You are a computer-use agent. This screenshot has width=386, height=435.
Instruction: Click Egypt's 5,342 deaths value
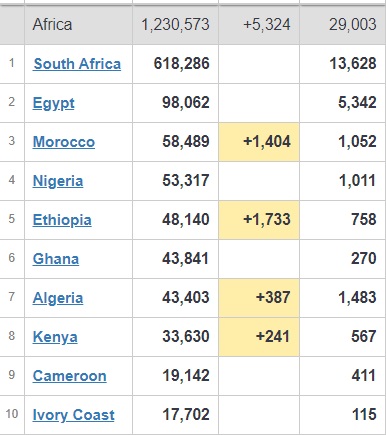357,102
